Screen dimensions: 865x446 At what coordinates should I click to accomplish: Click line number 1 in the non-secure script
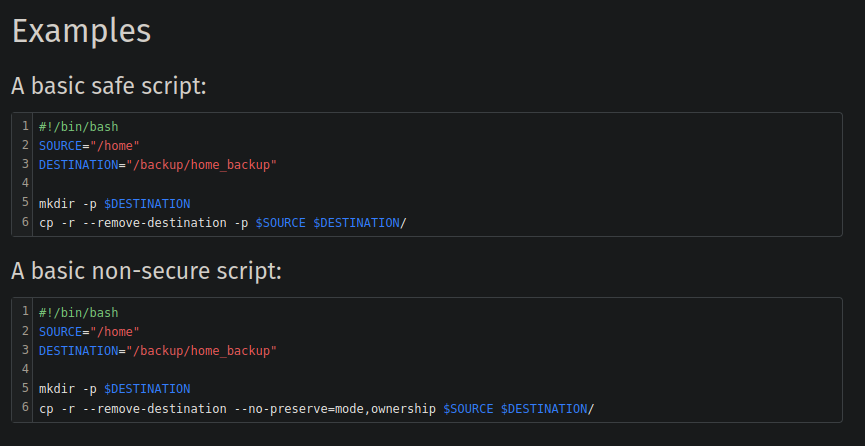(x=25, y=313)
